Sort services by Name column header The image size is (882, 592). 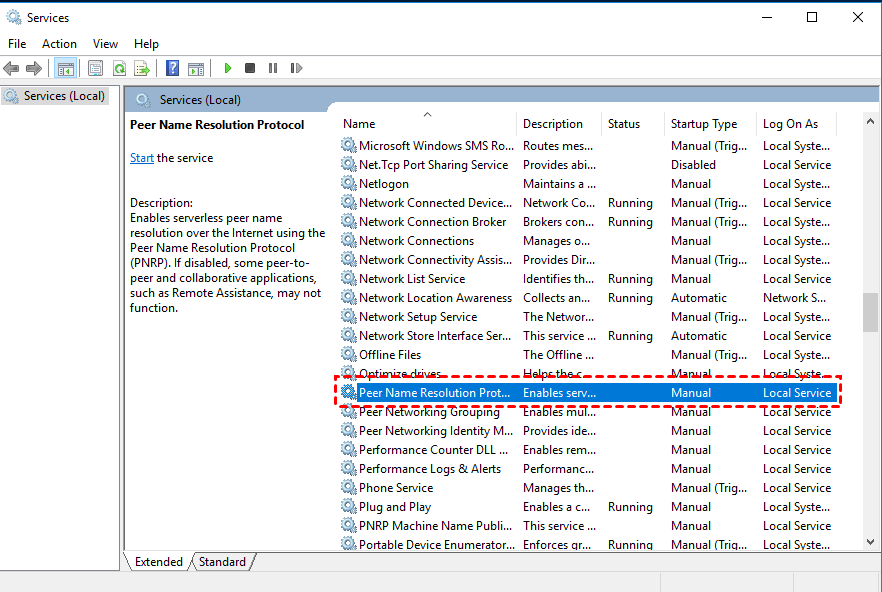[359, 124]
